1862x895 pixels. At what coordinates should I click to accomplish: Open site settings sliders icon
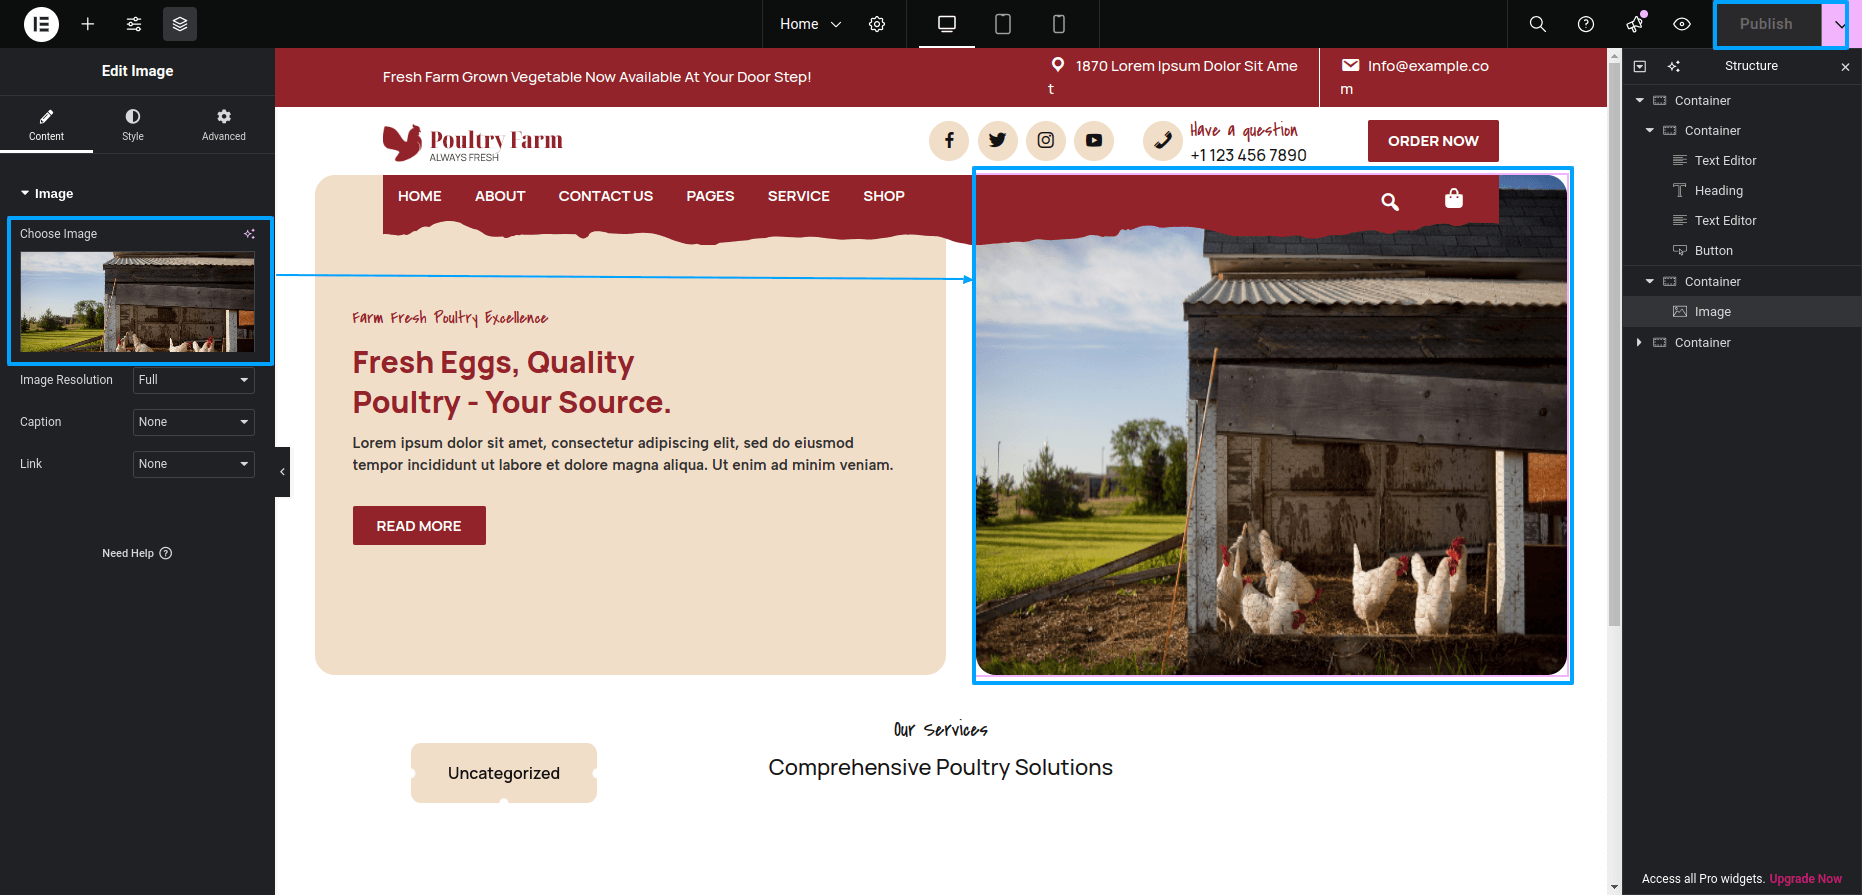click(x=134, y=24)
